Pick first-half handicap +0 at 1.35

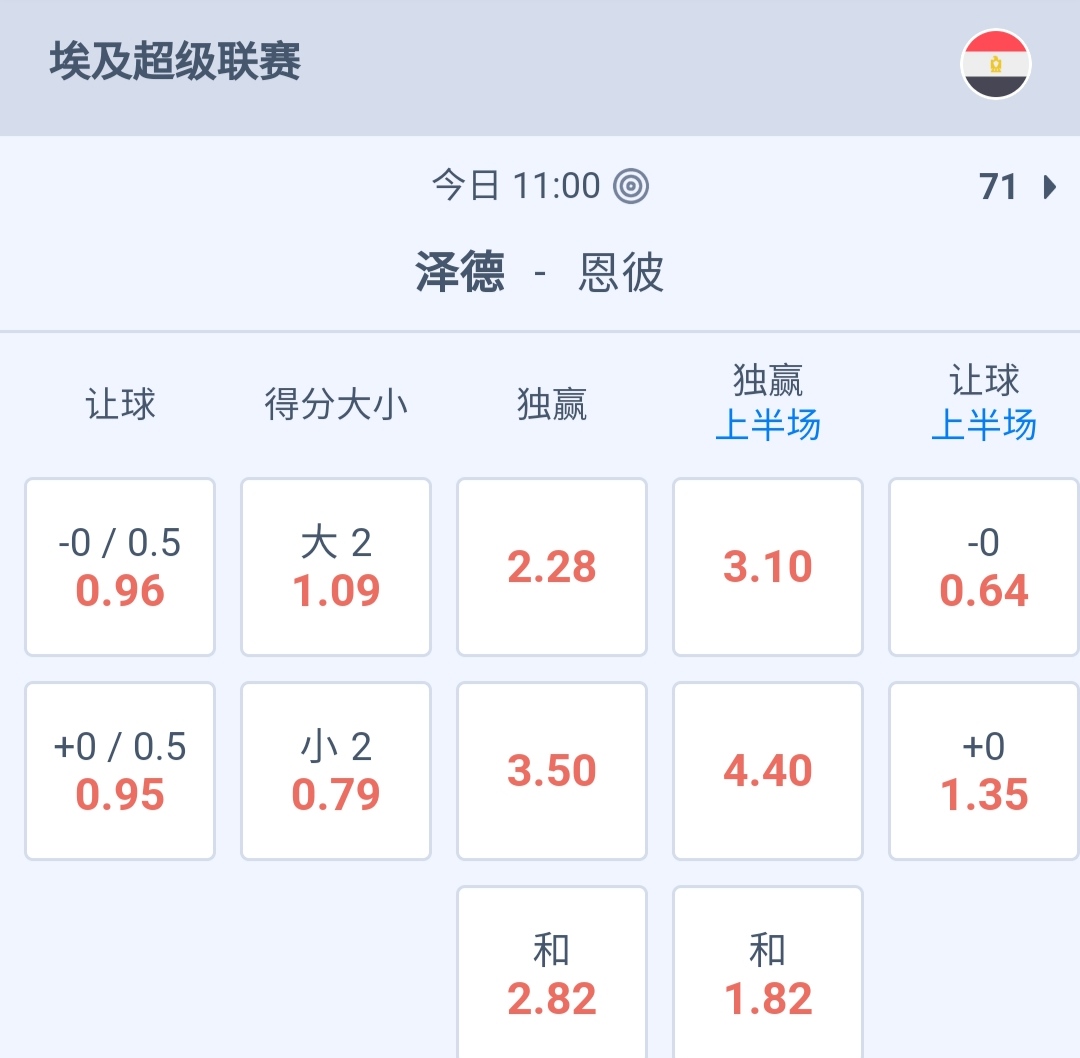click(984, 771)
